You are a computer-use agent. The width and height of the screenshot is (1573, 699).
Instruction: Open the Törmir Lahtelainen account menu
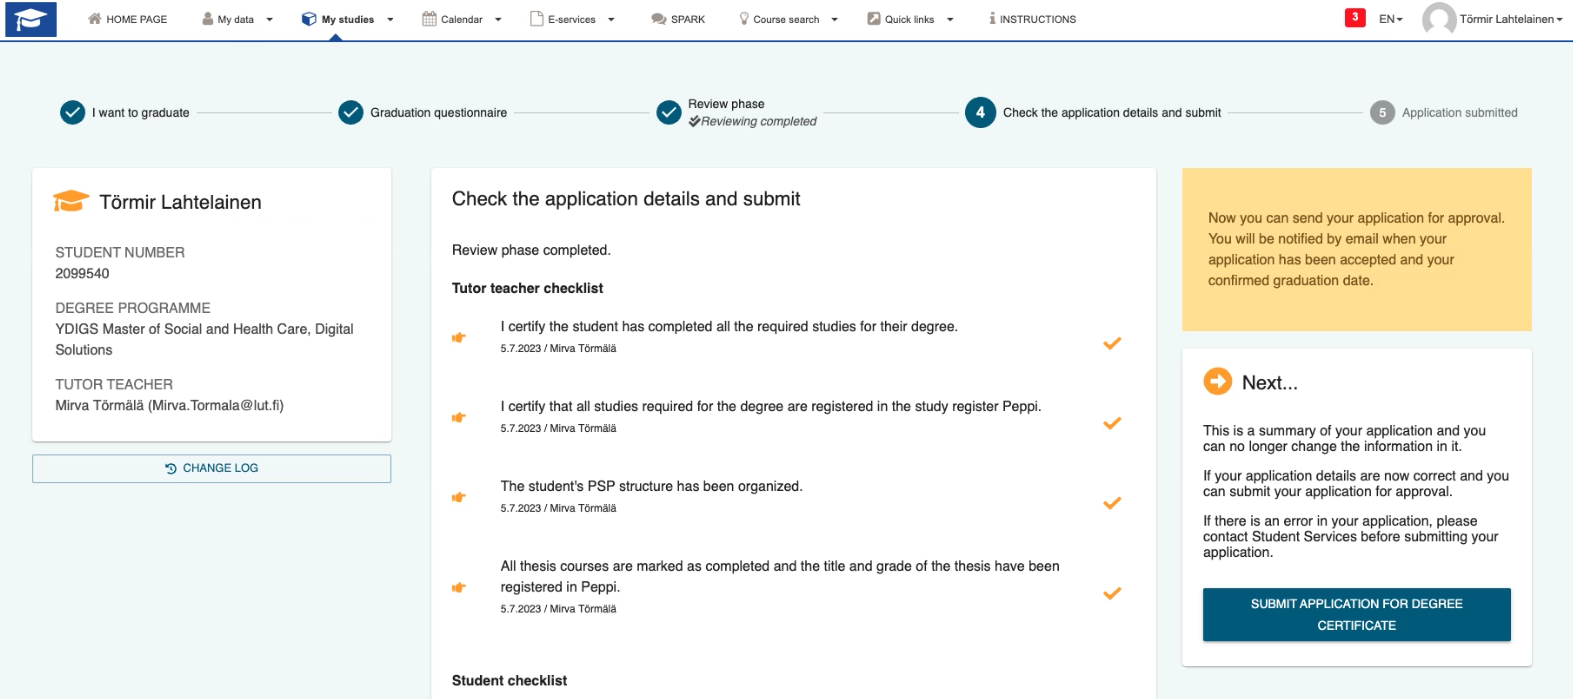pos(1496,18)
